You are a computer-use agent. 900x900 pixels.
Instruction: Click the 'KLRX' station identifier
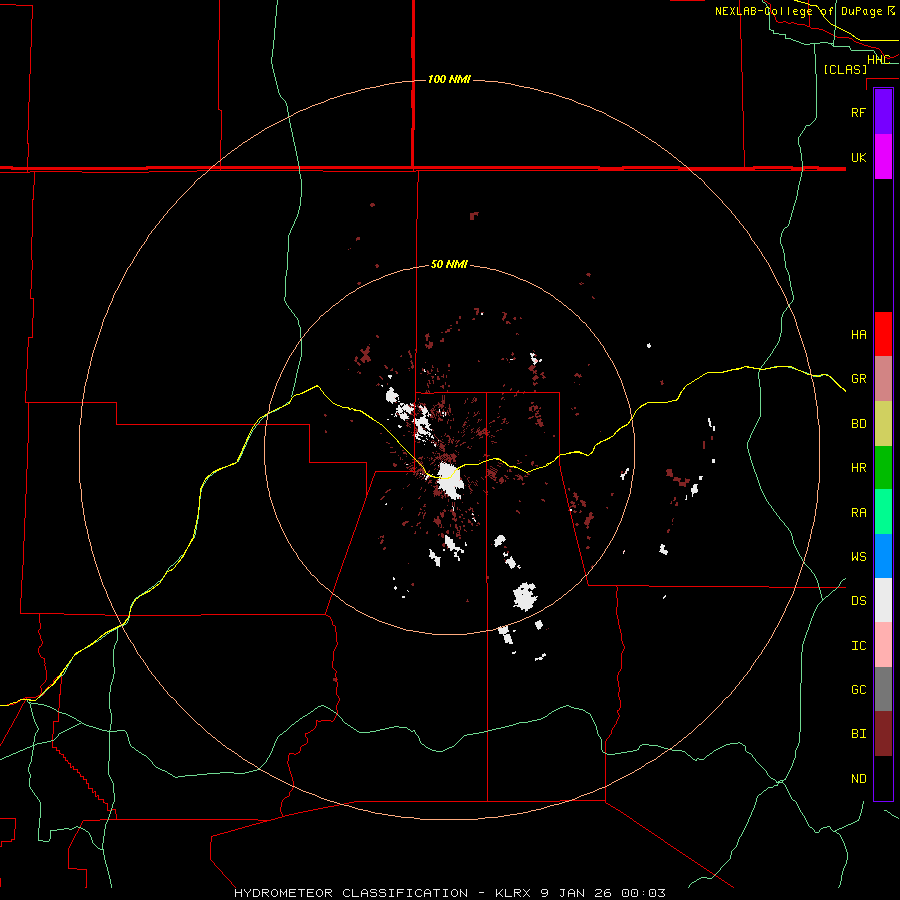coord(513,893)
